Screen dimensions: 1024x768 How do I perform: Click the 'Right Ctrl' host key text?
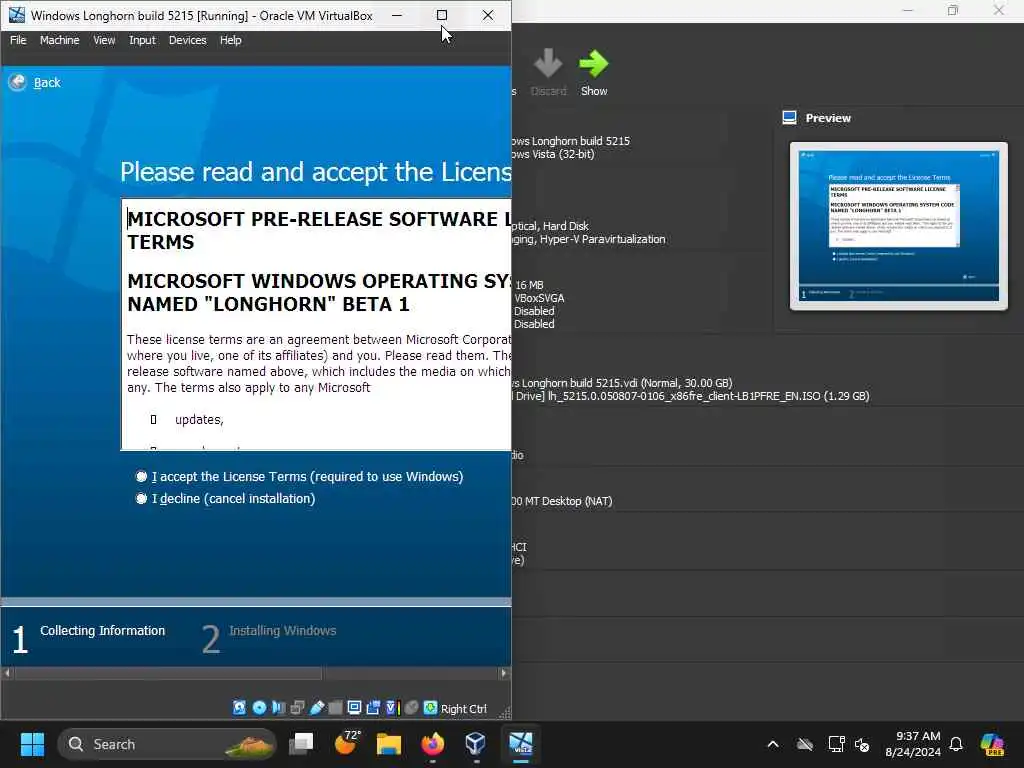464,709
